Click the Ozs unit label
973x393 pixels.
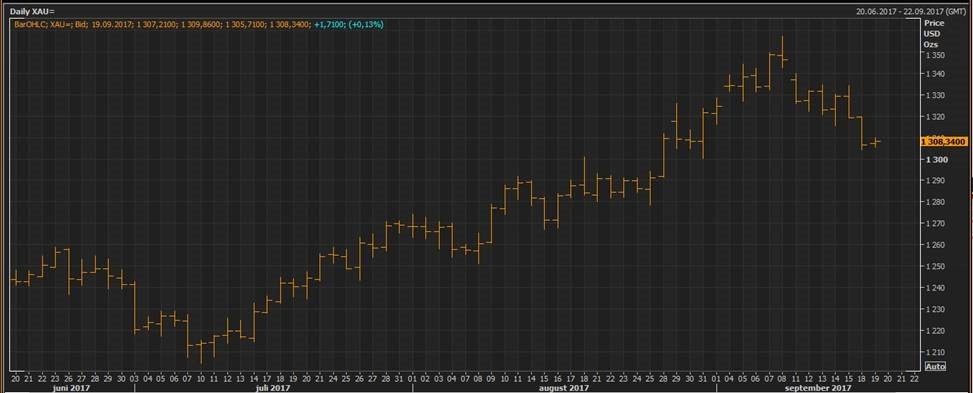click(931, 45)
